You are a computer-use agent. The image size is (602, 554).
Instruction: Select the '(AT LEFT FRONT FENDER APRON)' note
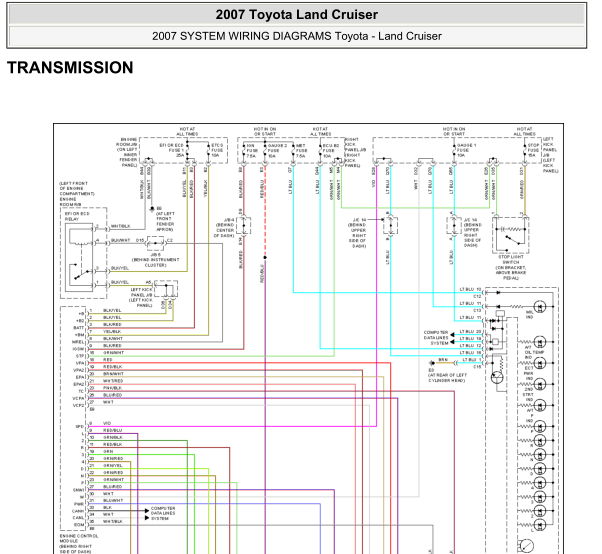click(165, 222)
